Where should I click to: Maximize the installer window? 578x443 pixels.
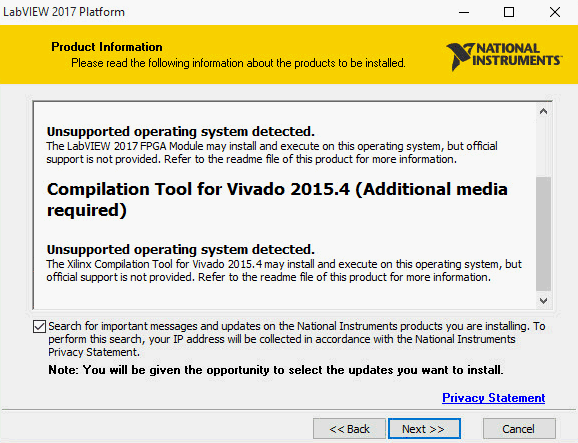pyautogui.click(x=509, y=12)
